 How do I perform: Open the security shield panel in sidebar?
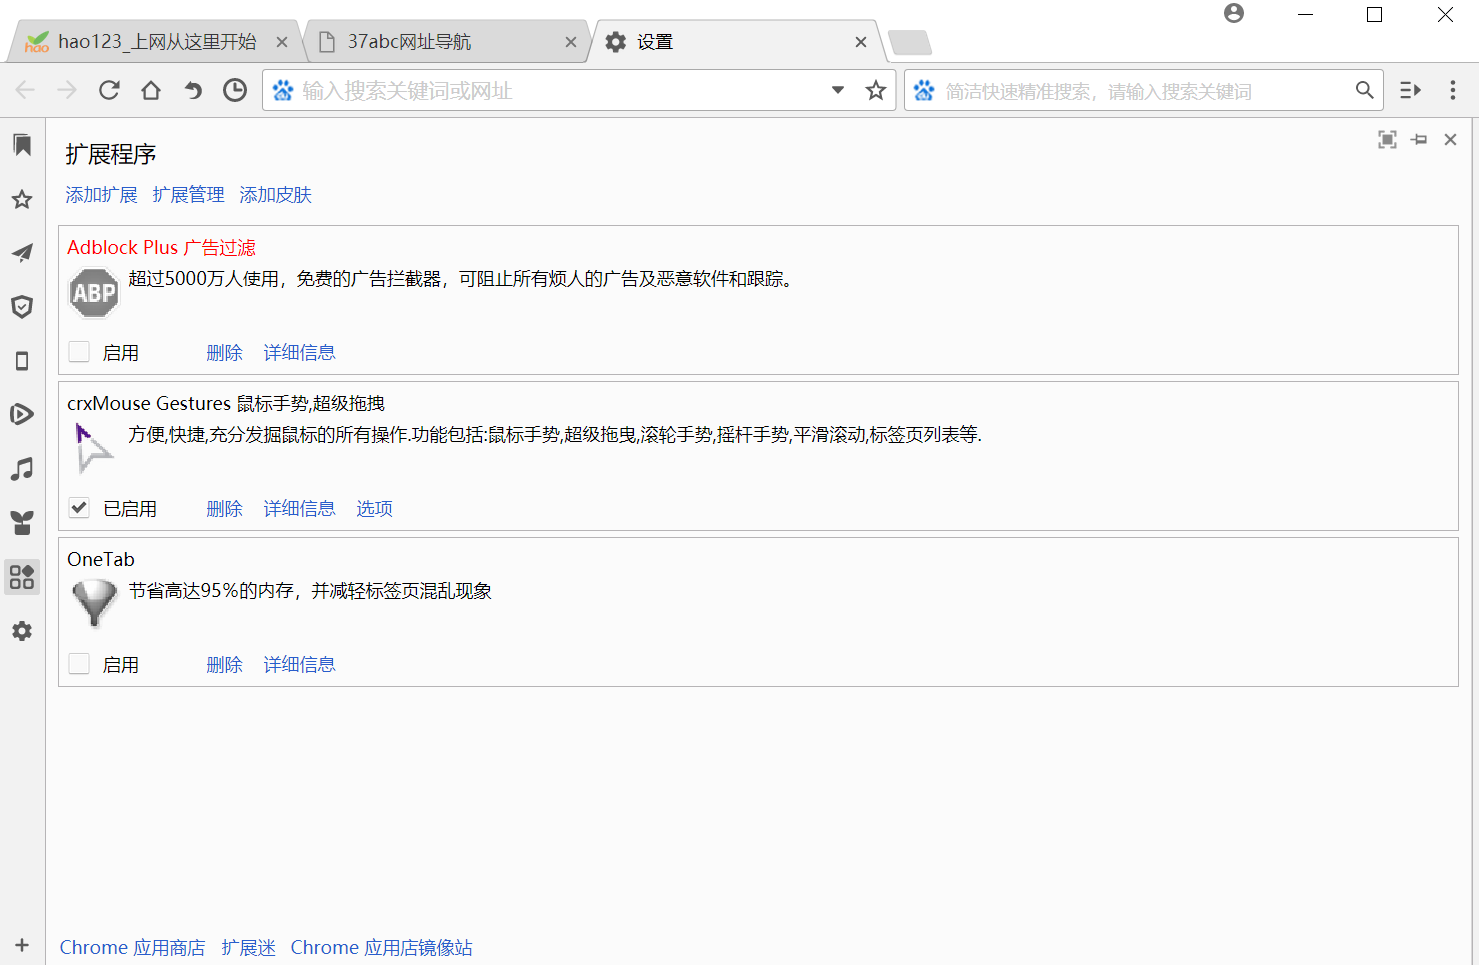point(22,307)
